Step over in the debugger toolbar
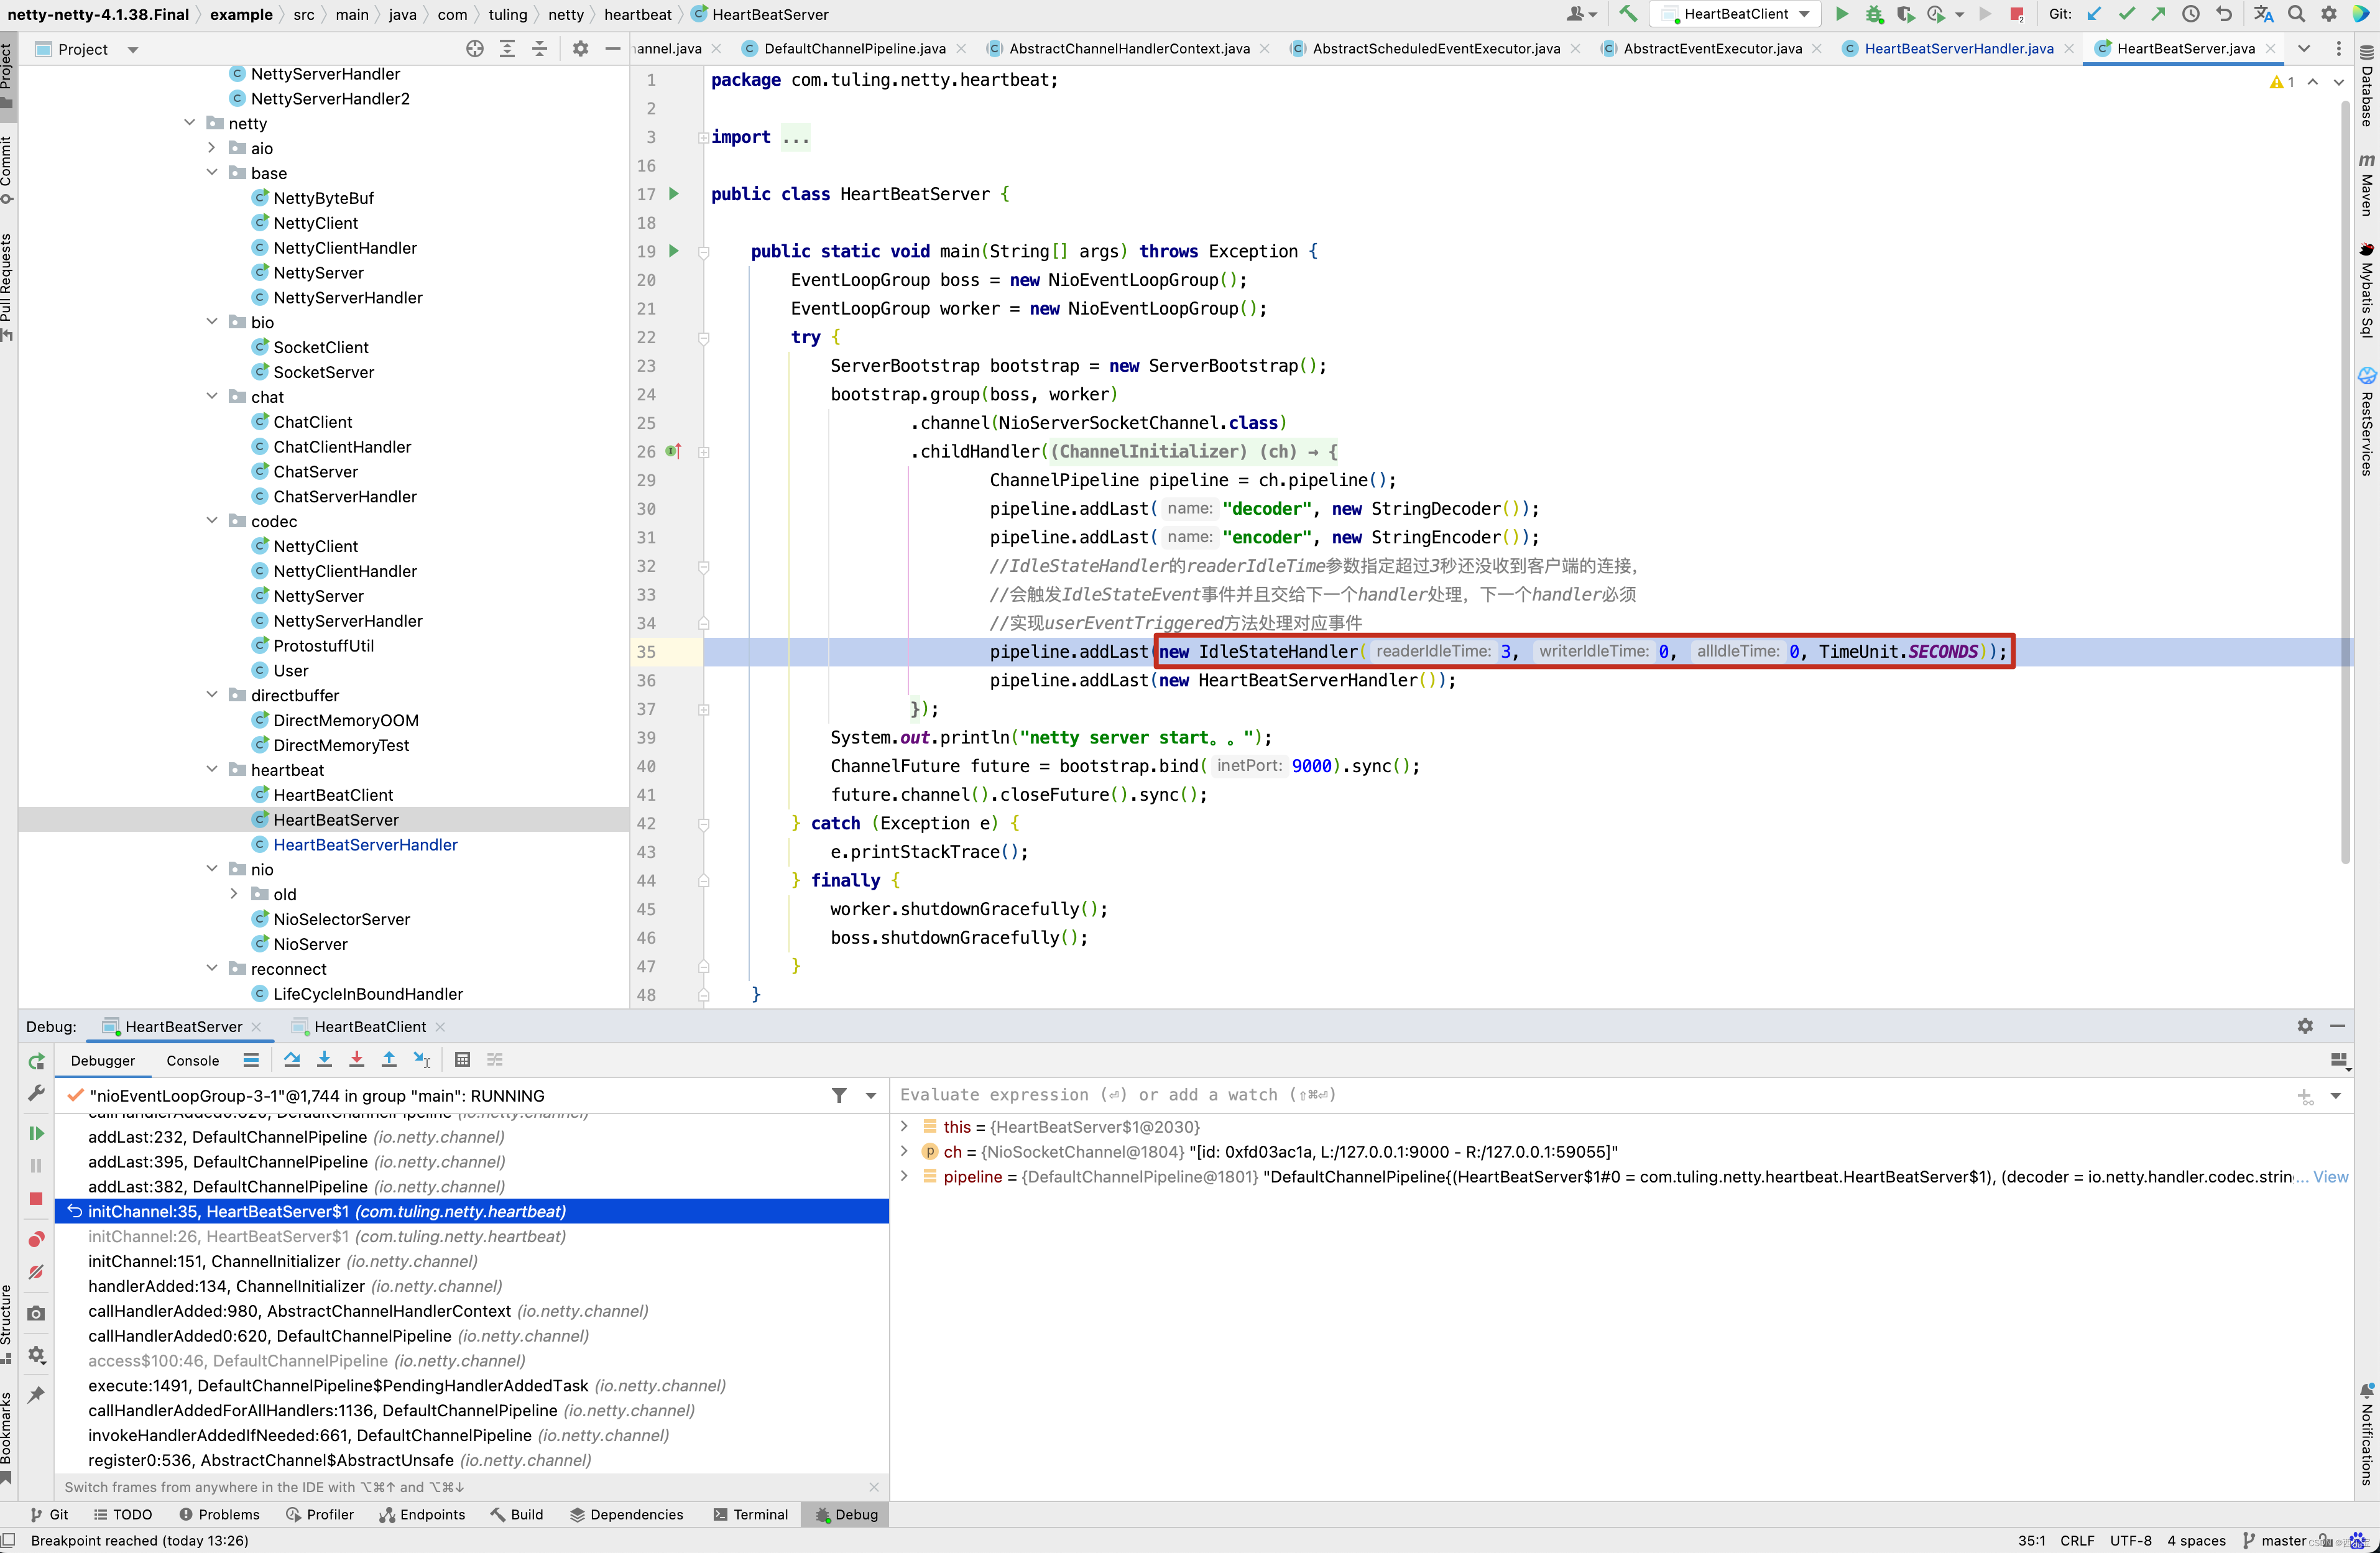This screenshot has width=2380, height=1553. (x=292, y=1059)
